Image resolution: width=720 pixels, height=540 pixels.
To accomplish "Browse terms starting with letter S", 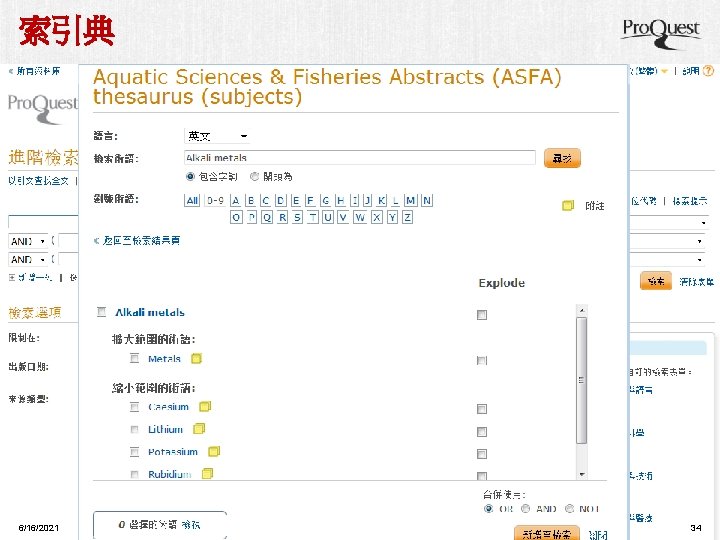I will point(298,217).
